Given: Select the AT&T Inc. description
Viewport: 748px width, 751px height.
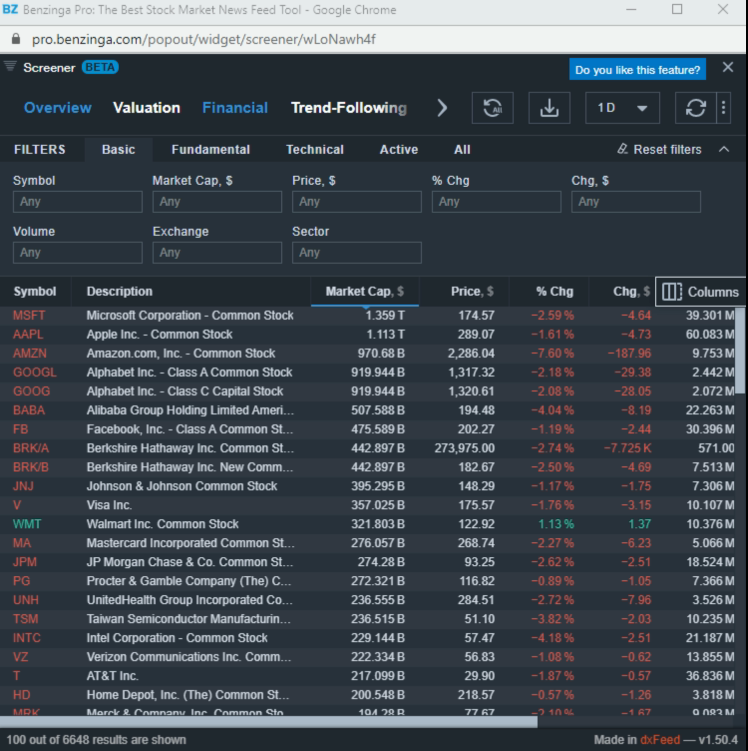Looking at the screenshot, I should point(112,676).
